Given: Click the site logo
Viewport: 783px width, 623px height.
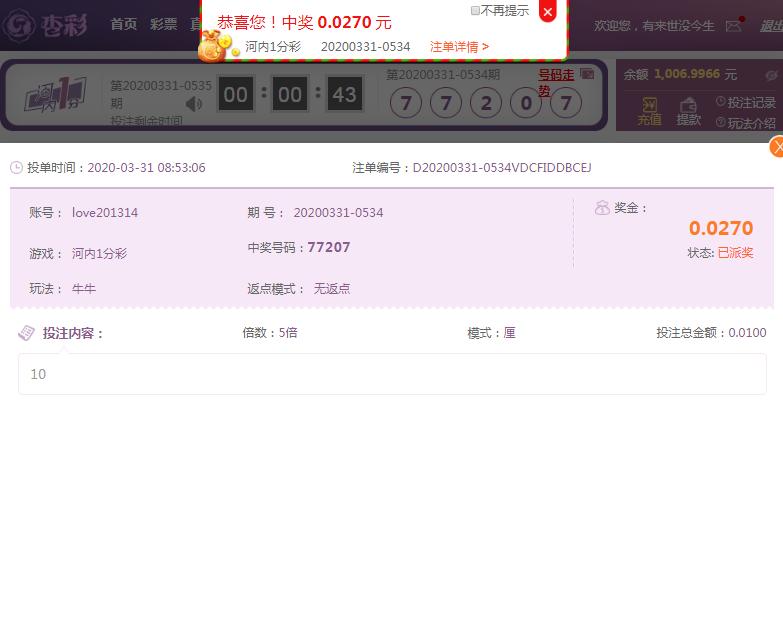Looking at the screenshot, I should (x=46, y=25).
